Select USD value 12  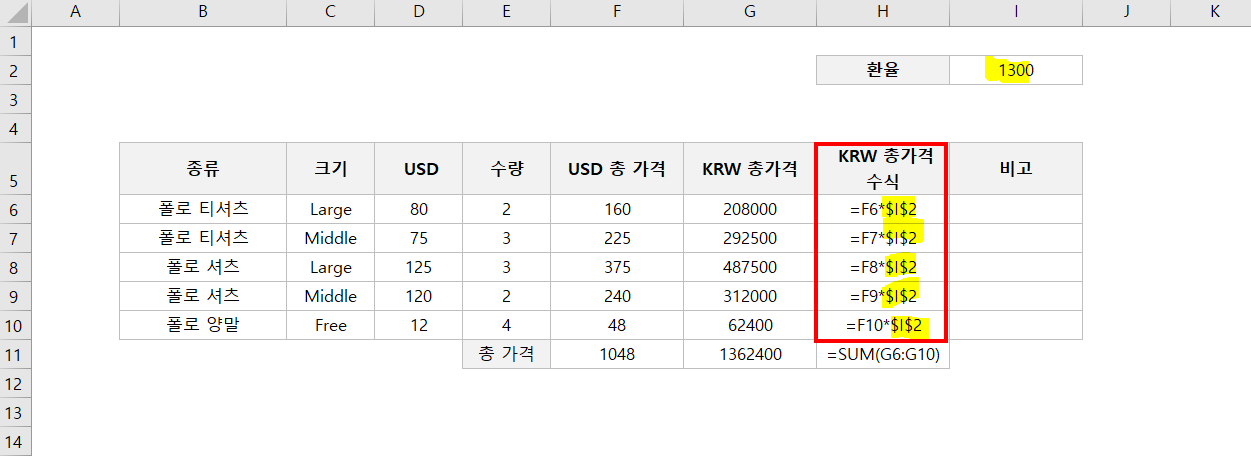pos(420,325)
